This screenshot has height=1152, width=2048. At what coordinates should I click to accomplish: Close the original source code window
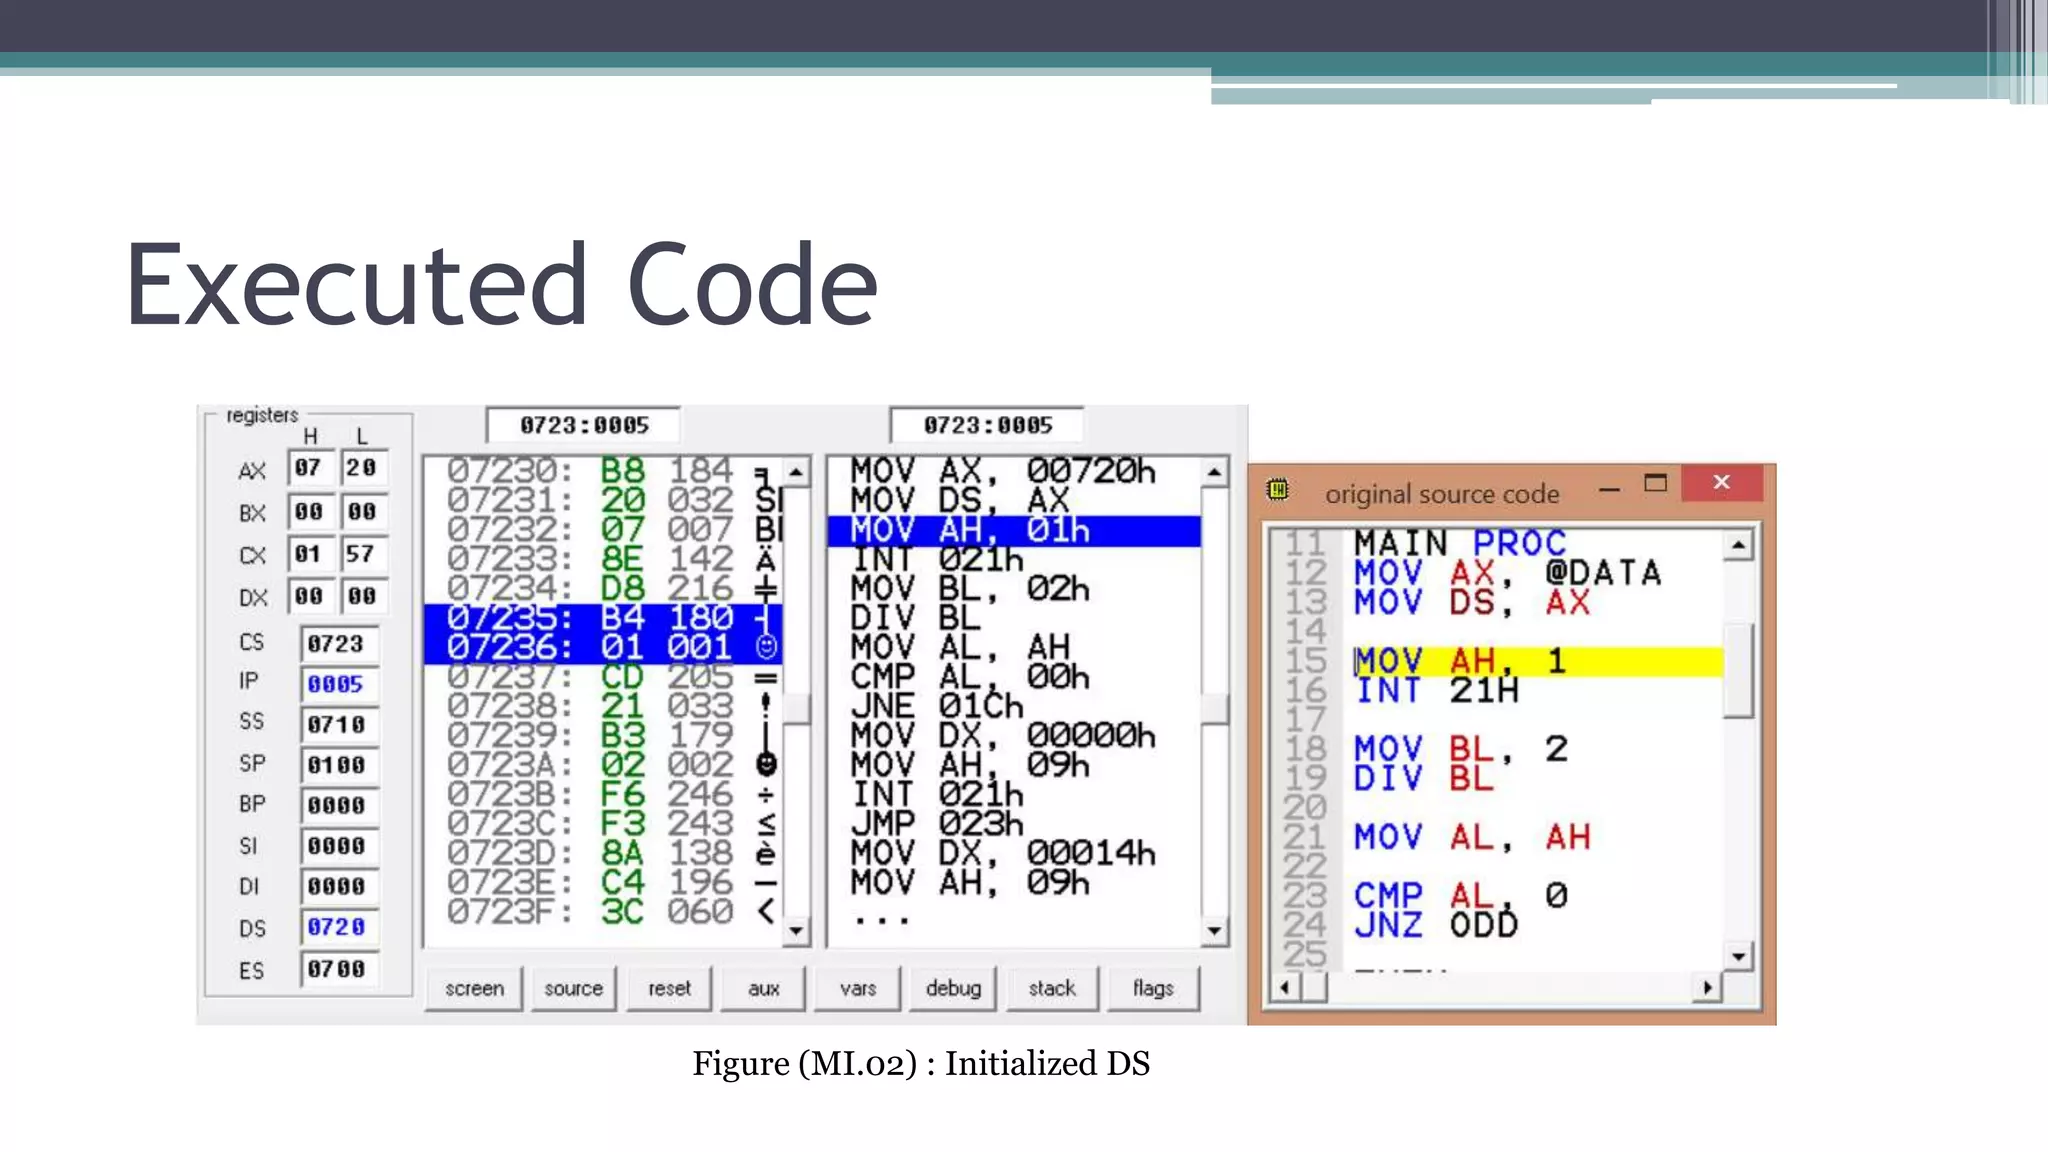coord(1721,483)
